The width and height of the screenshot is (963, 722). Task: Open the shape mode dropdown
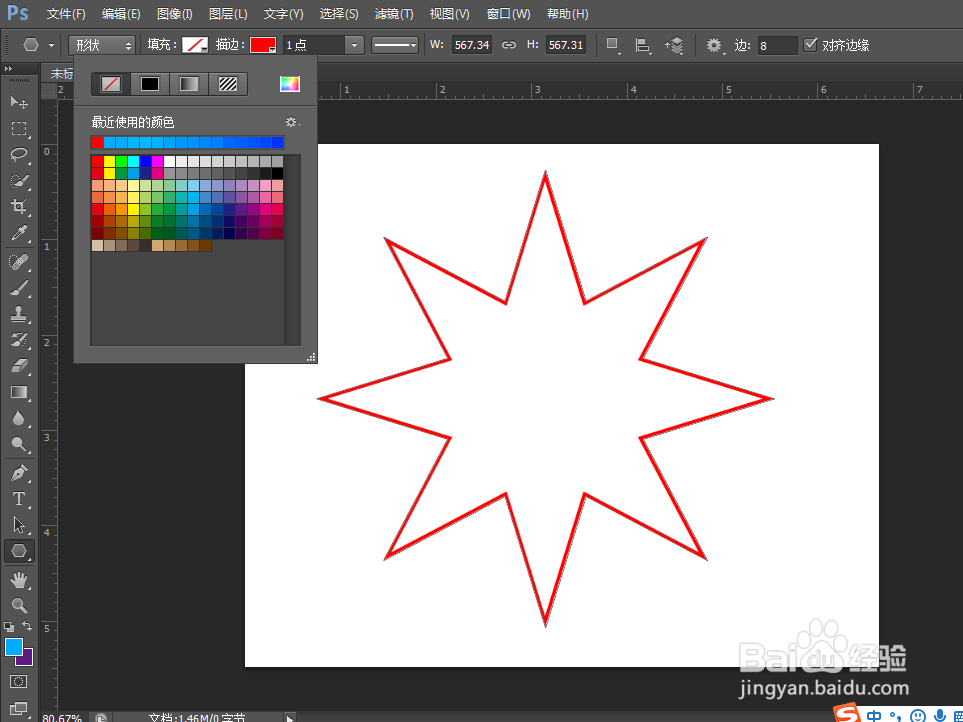click(102, 45)
